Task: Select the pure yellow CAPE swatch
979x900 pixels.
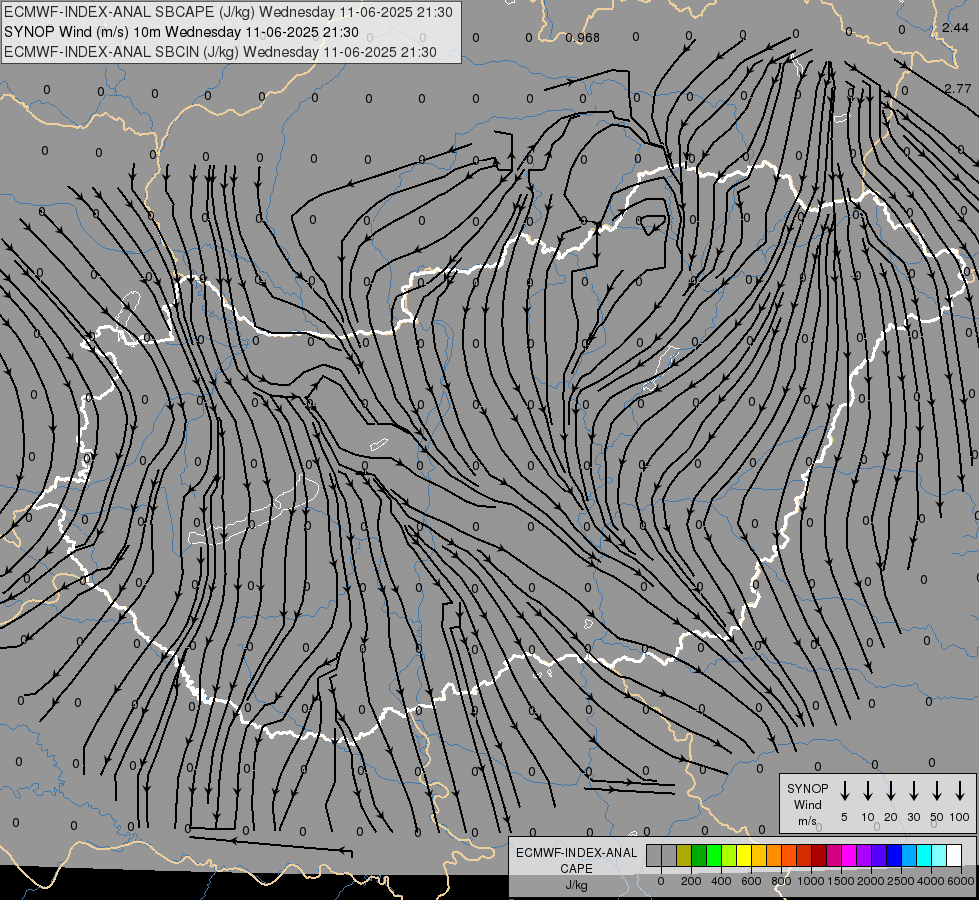Action: pos(744,855)
